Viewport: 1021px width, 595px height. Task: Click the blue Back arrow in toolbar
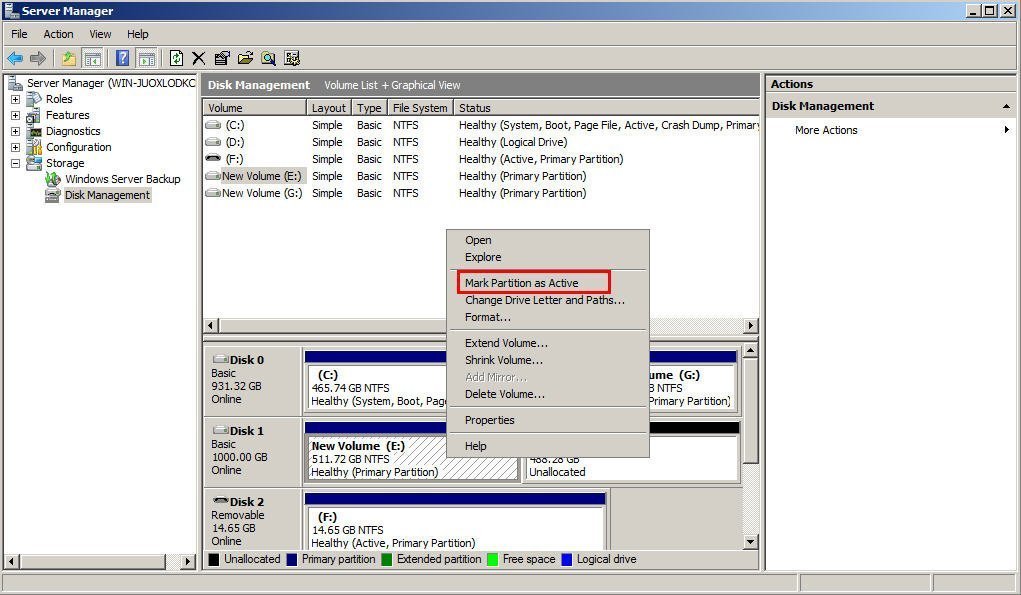[x=15, y=59]
